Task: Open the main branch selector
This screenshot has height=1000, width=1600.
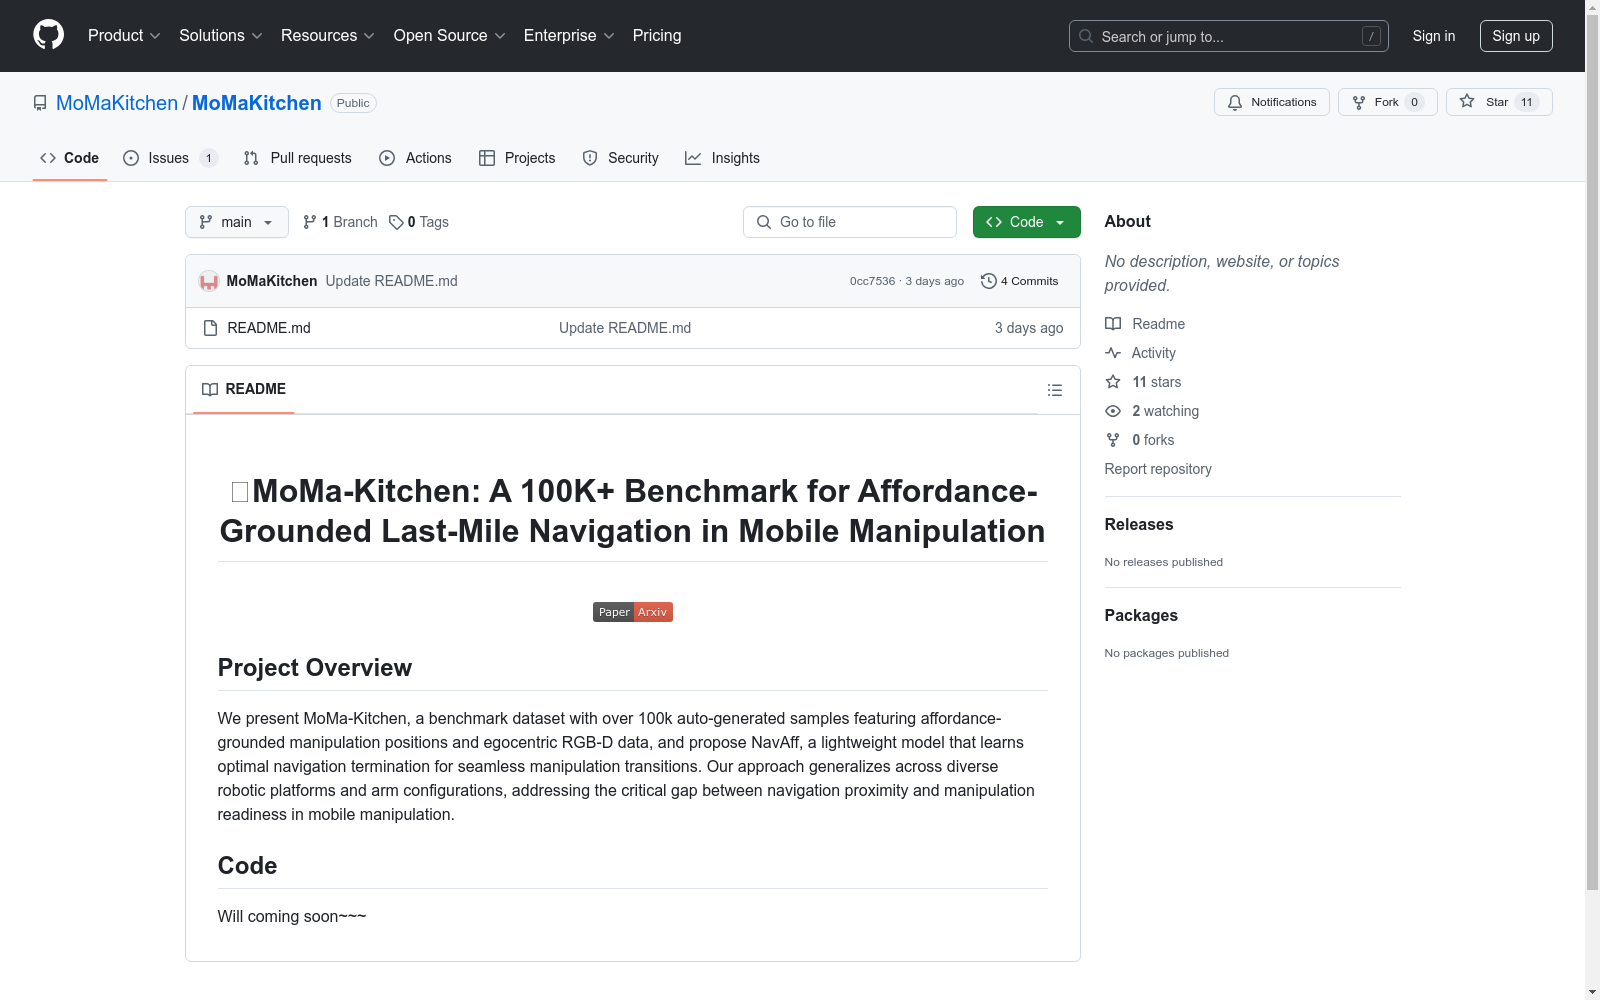Action: (237, 222)
